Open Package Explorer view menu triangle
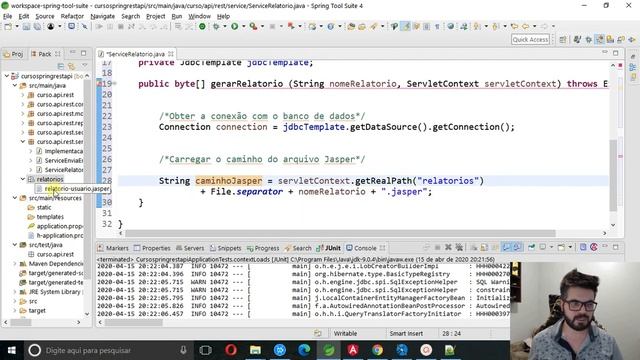The width and height of the screenshot is (640, 360). point(84,66)
